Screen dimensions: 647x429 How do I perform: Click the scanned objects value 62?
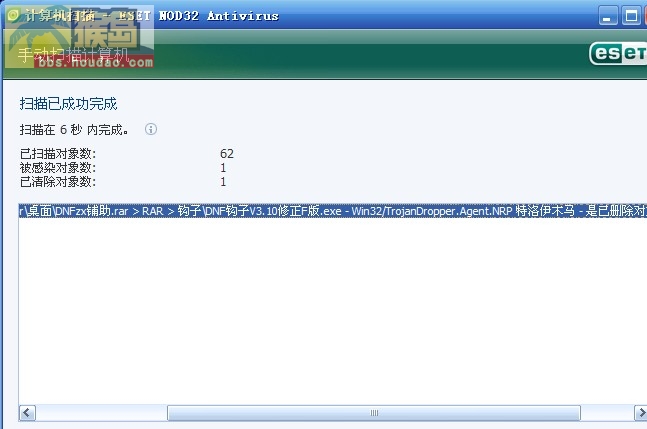tap(227, 154)
